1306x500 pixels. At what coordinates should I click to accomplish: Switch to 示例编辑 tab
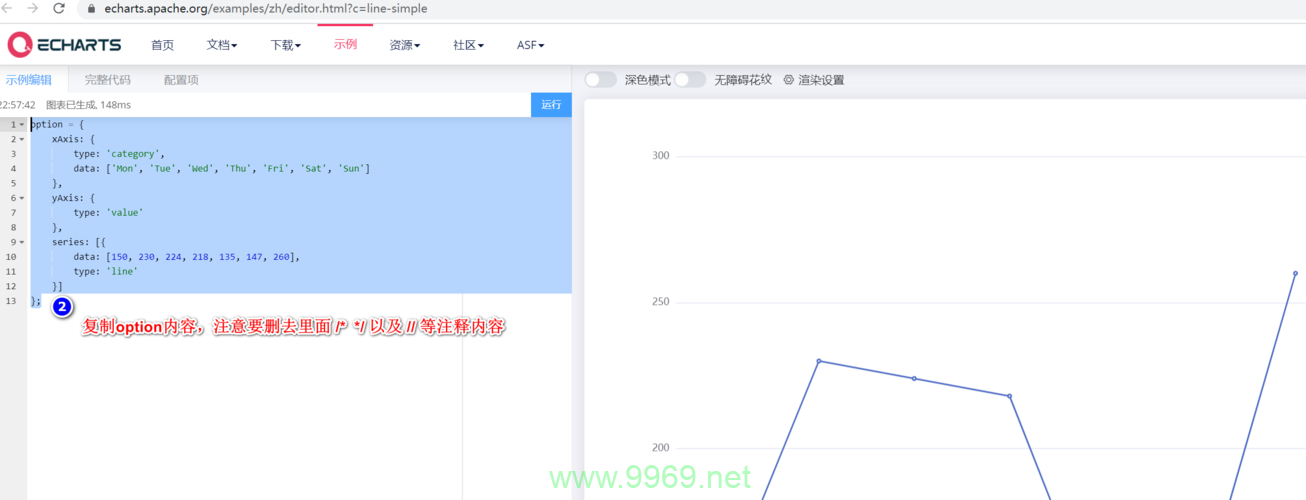[28, 80]
